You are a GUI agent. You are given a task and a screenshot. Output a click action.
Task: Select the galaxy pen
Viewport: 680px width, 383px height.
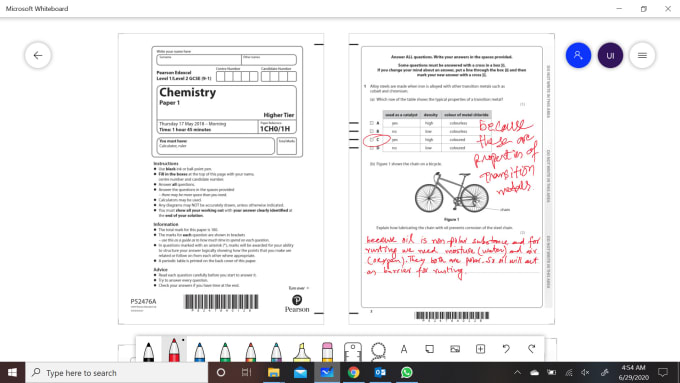(276, 351)
